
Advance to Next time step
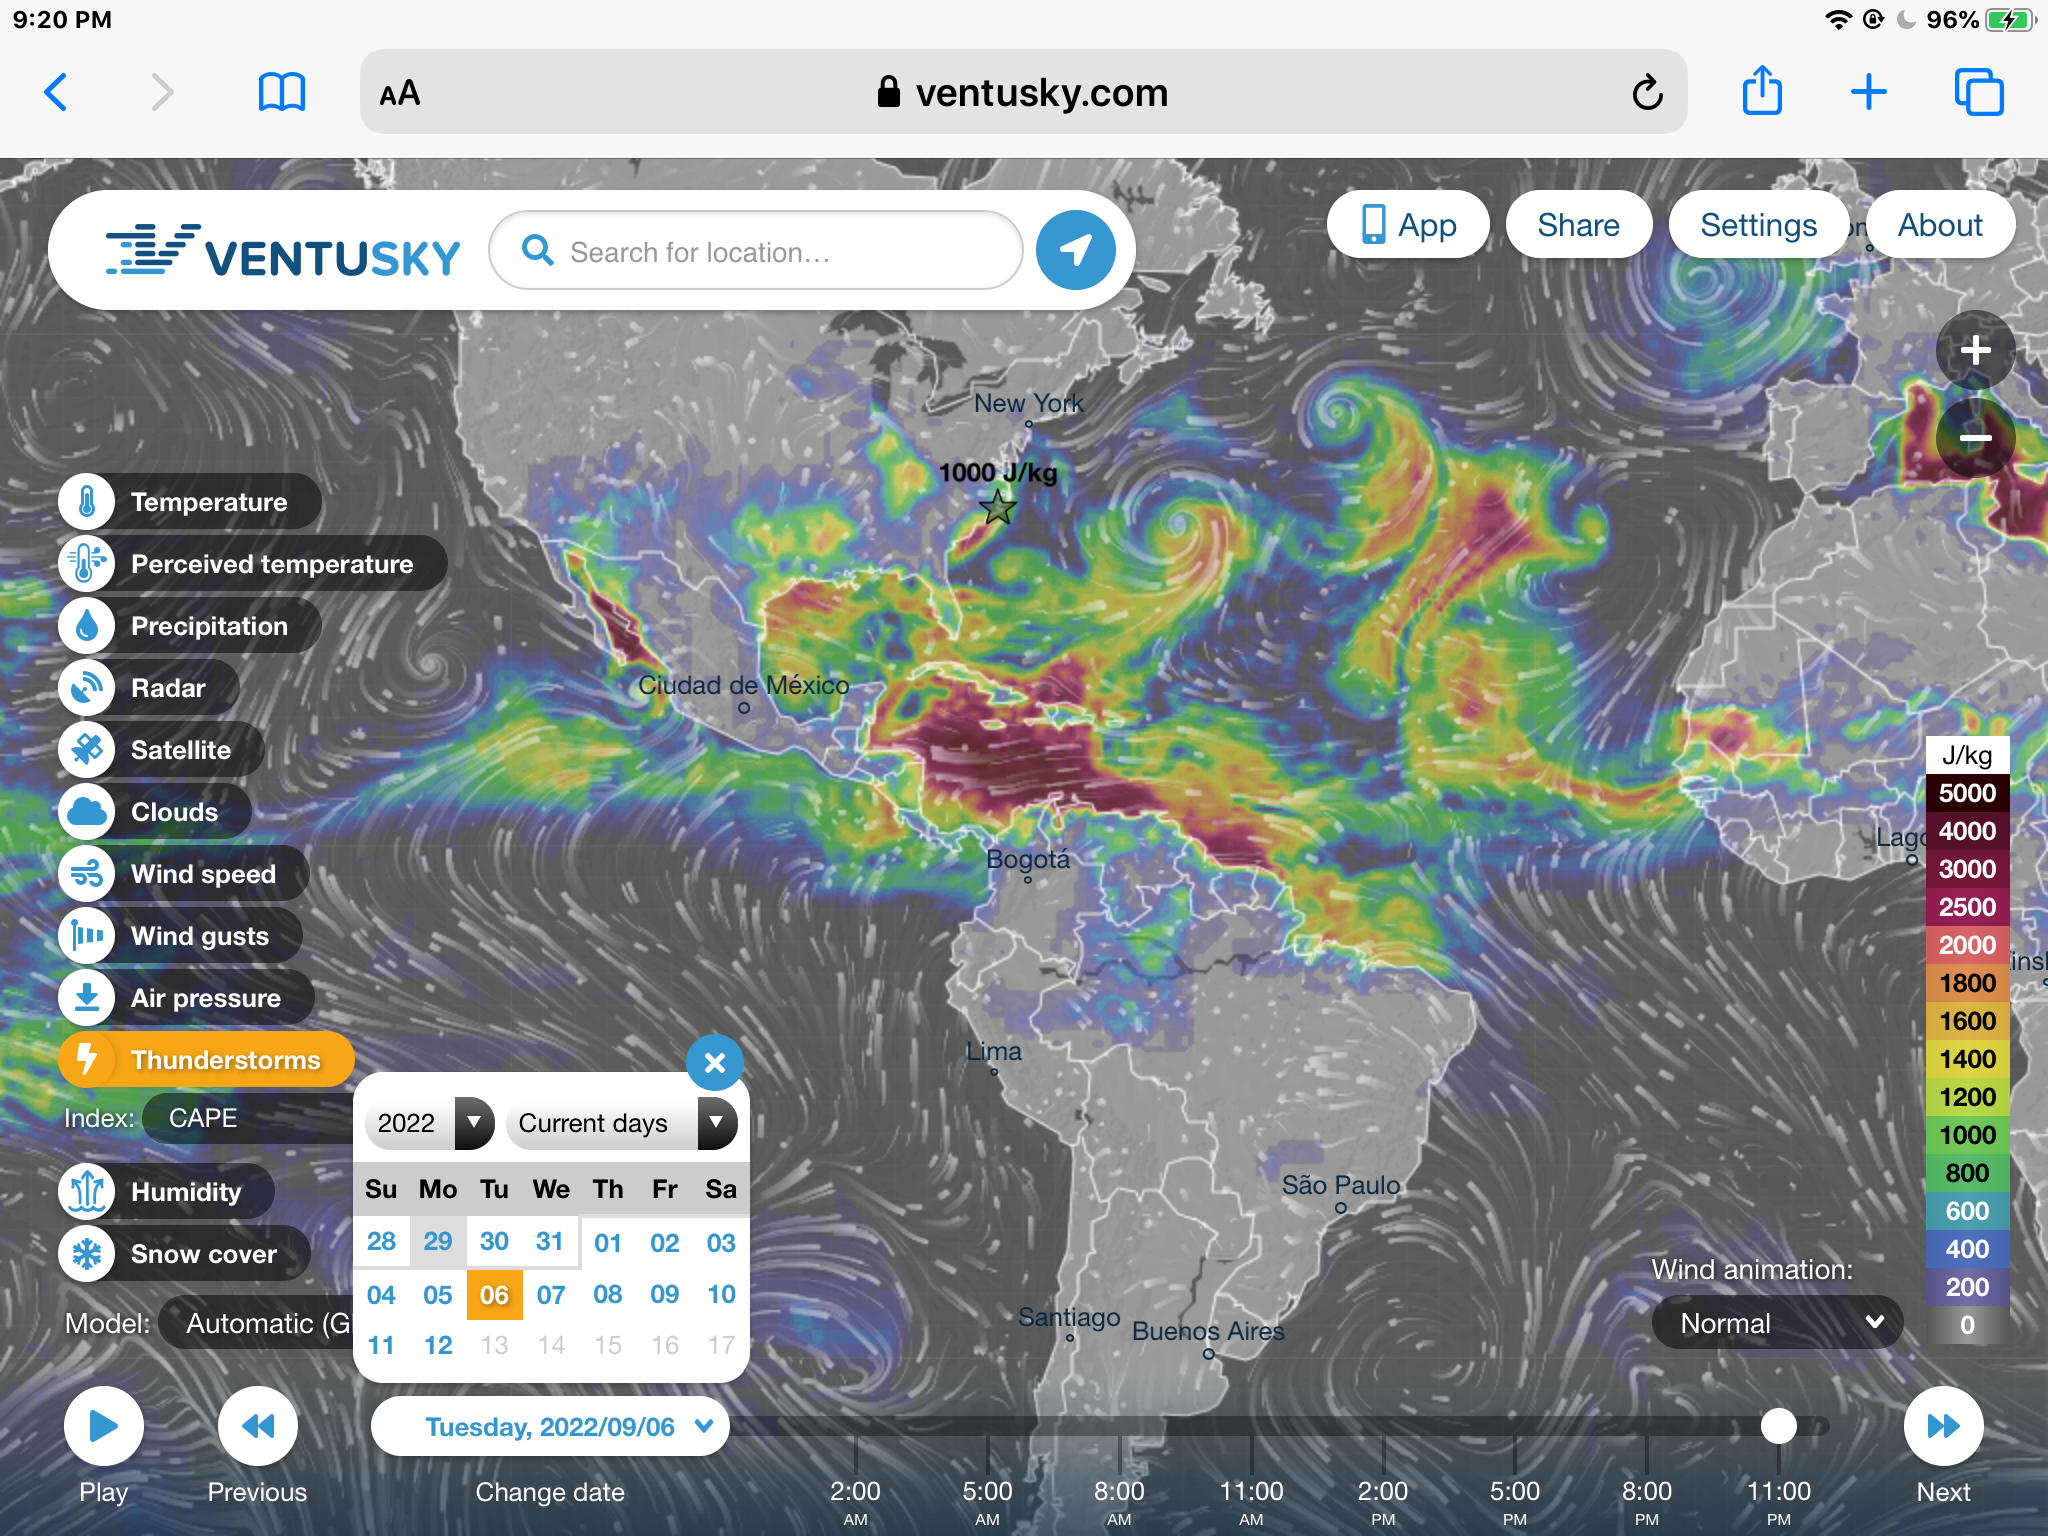tap(1943, 1426)
